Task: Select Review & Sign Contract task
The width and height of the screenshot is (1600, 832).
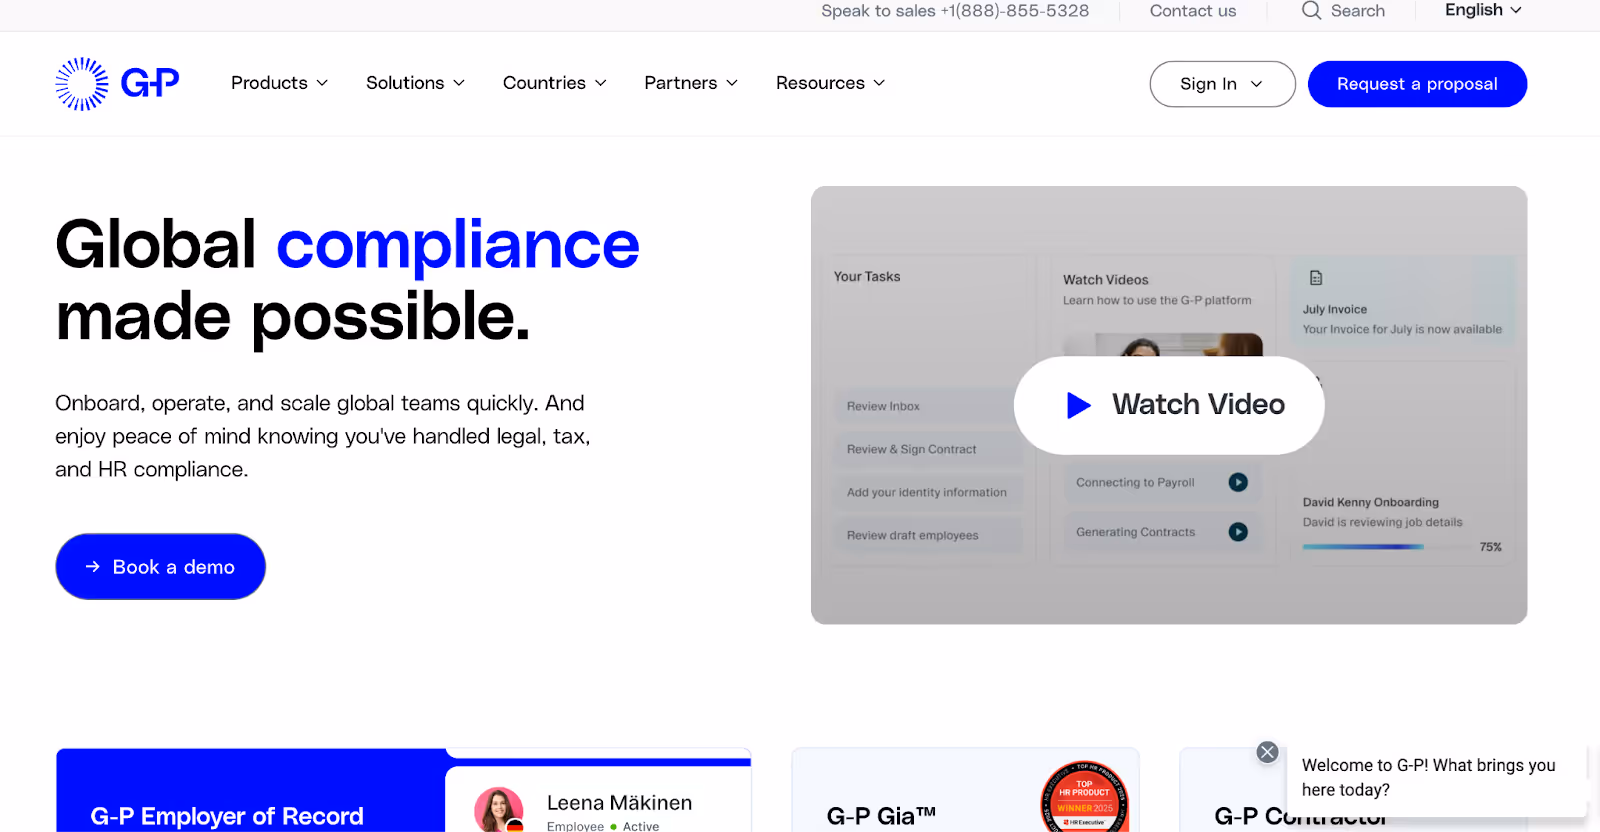Action: tap(927, 449)
